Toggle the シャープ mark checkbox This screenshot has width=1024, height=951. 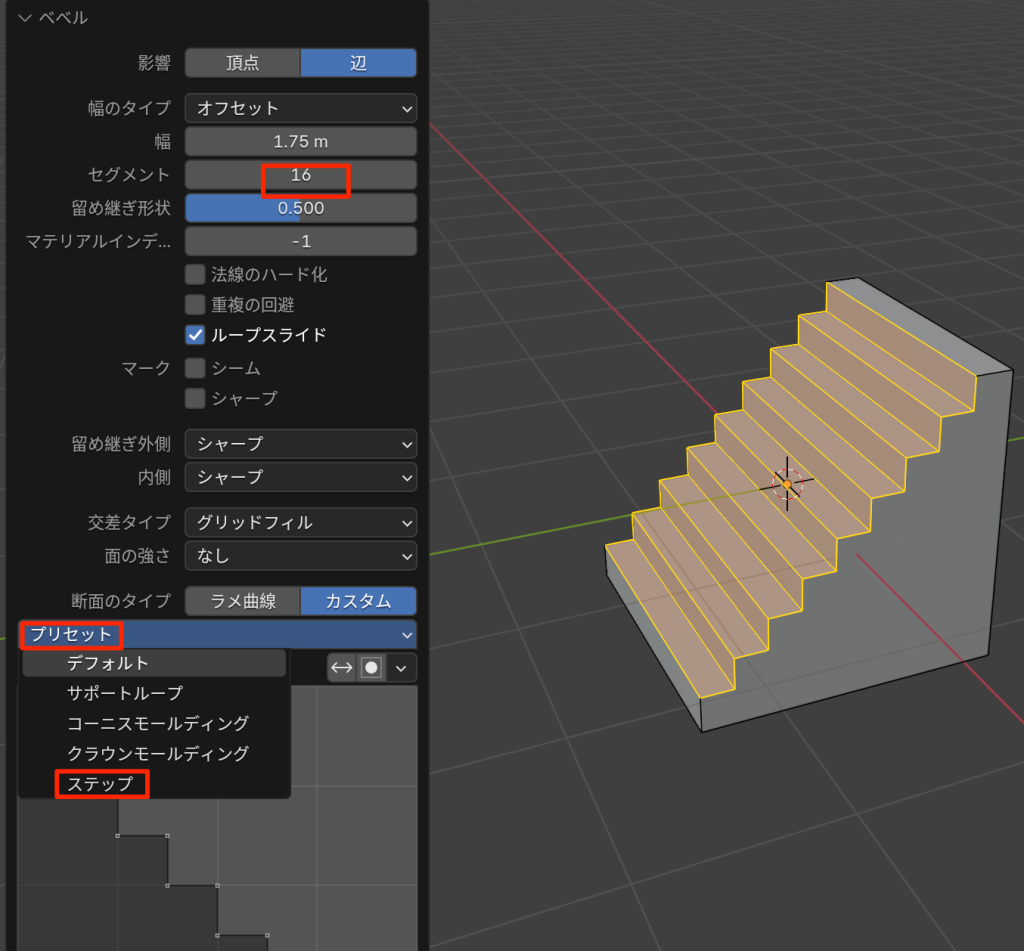[x=195, y=398]
